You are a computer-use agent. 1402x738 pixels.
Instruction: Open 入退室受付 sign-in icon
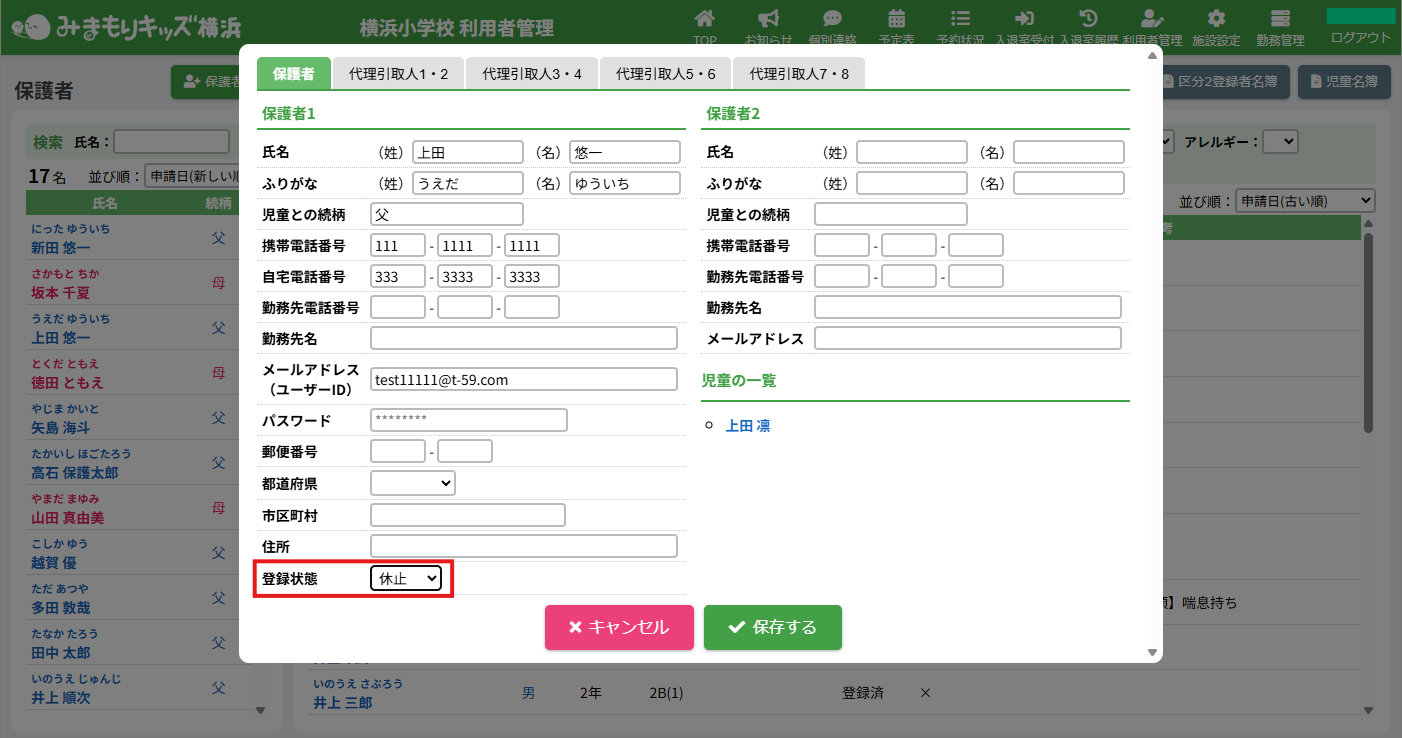click(x=1024, y=20)
